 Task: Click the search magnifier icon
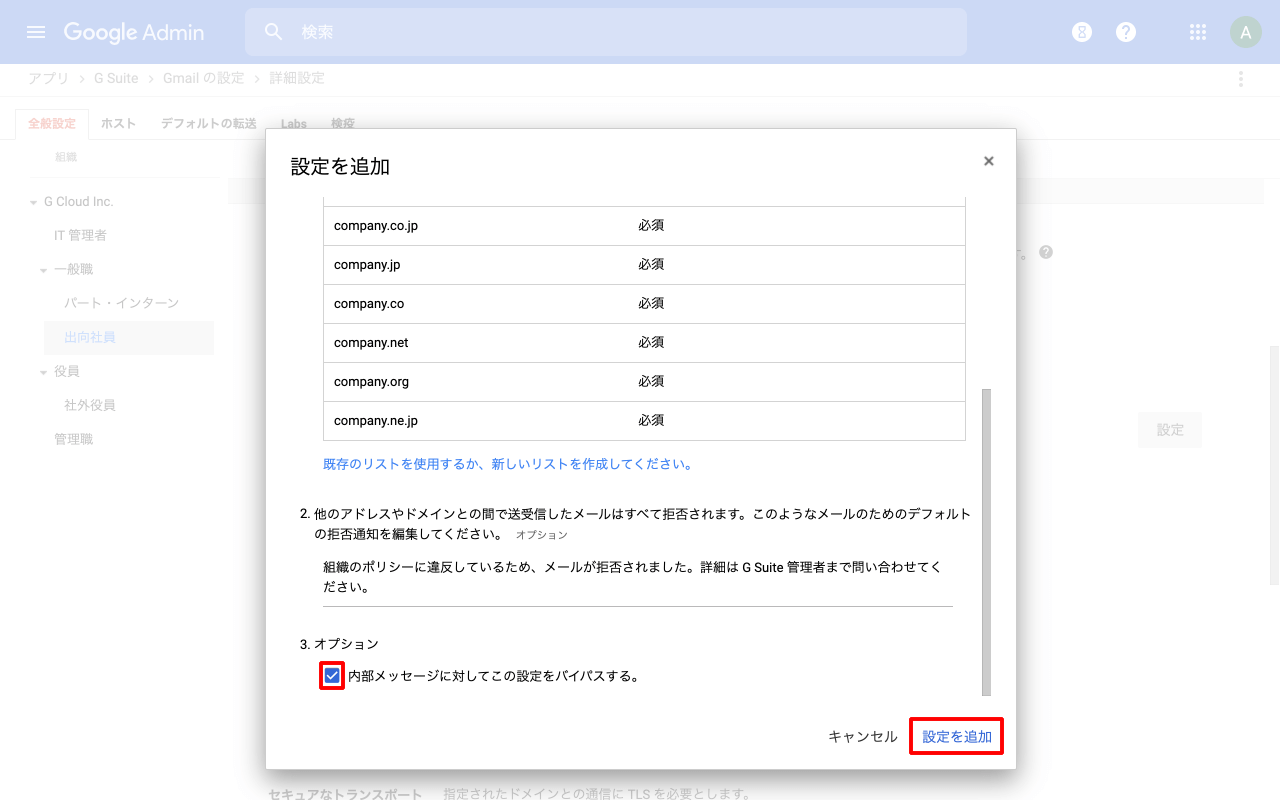274,32
